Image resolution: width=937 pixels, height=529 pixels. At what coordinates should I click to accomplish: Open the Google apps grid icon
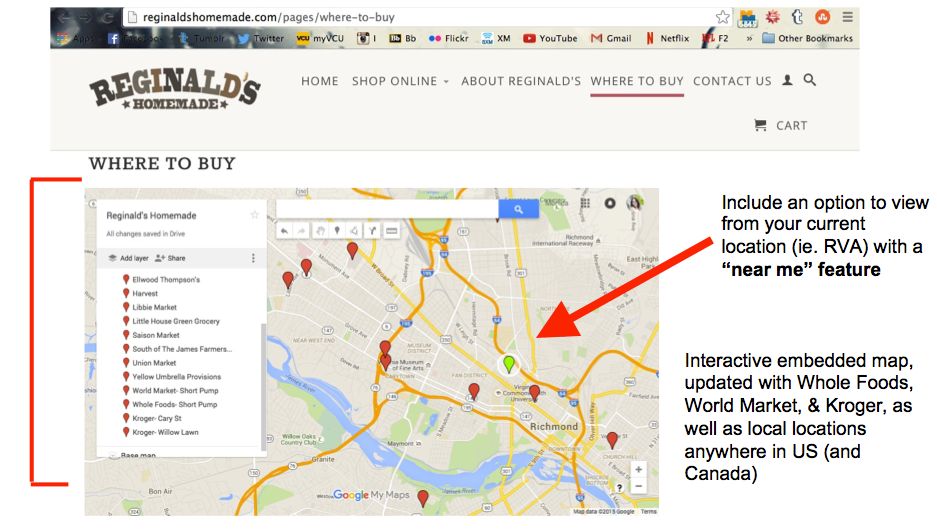pos(585,203)
